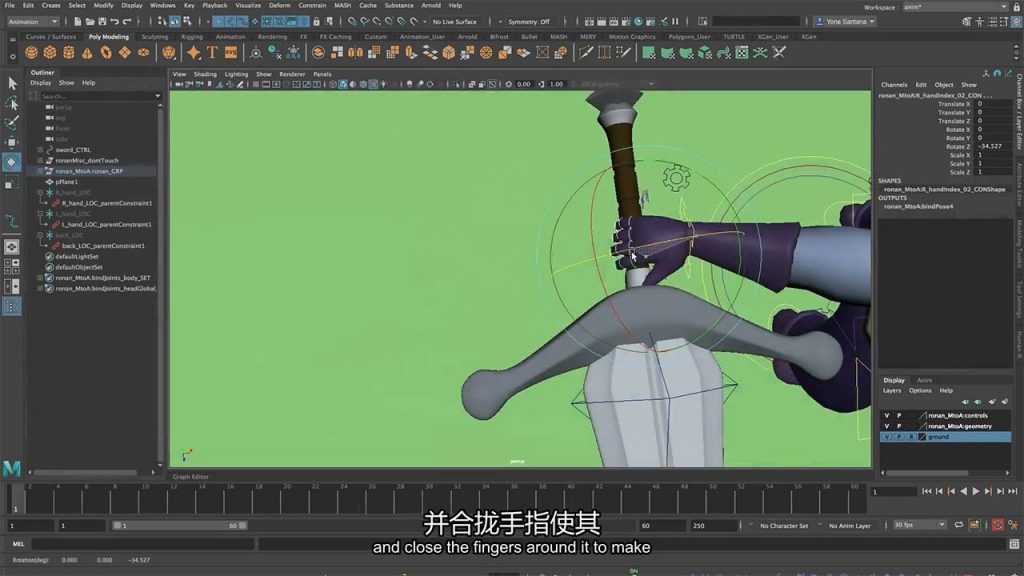Image resolution: width=1024 pixels, height=576 pixels.
Task: Click the MEL command line field
Action: pyautogui.click(x=142, y=543)
